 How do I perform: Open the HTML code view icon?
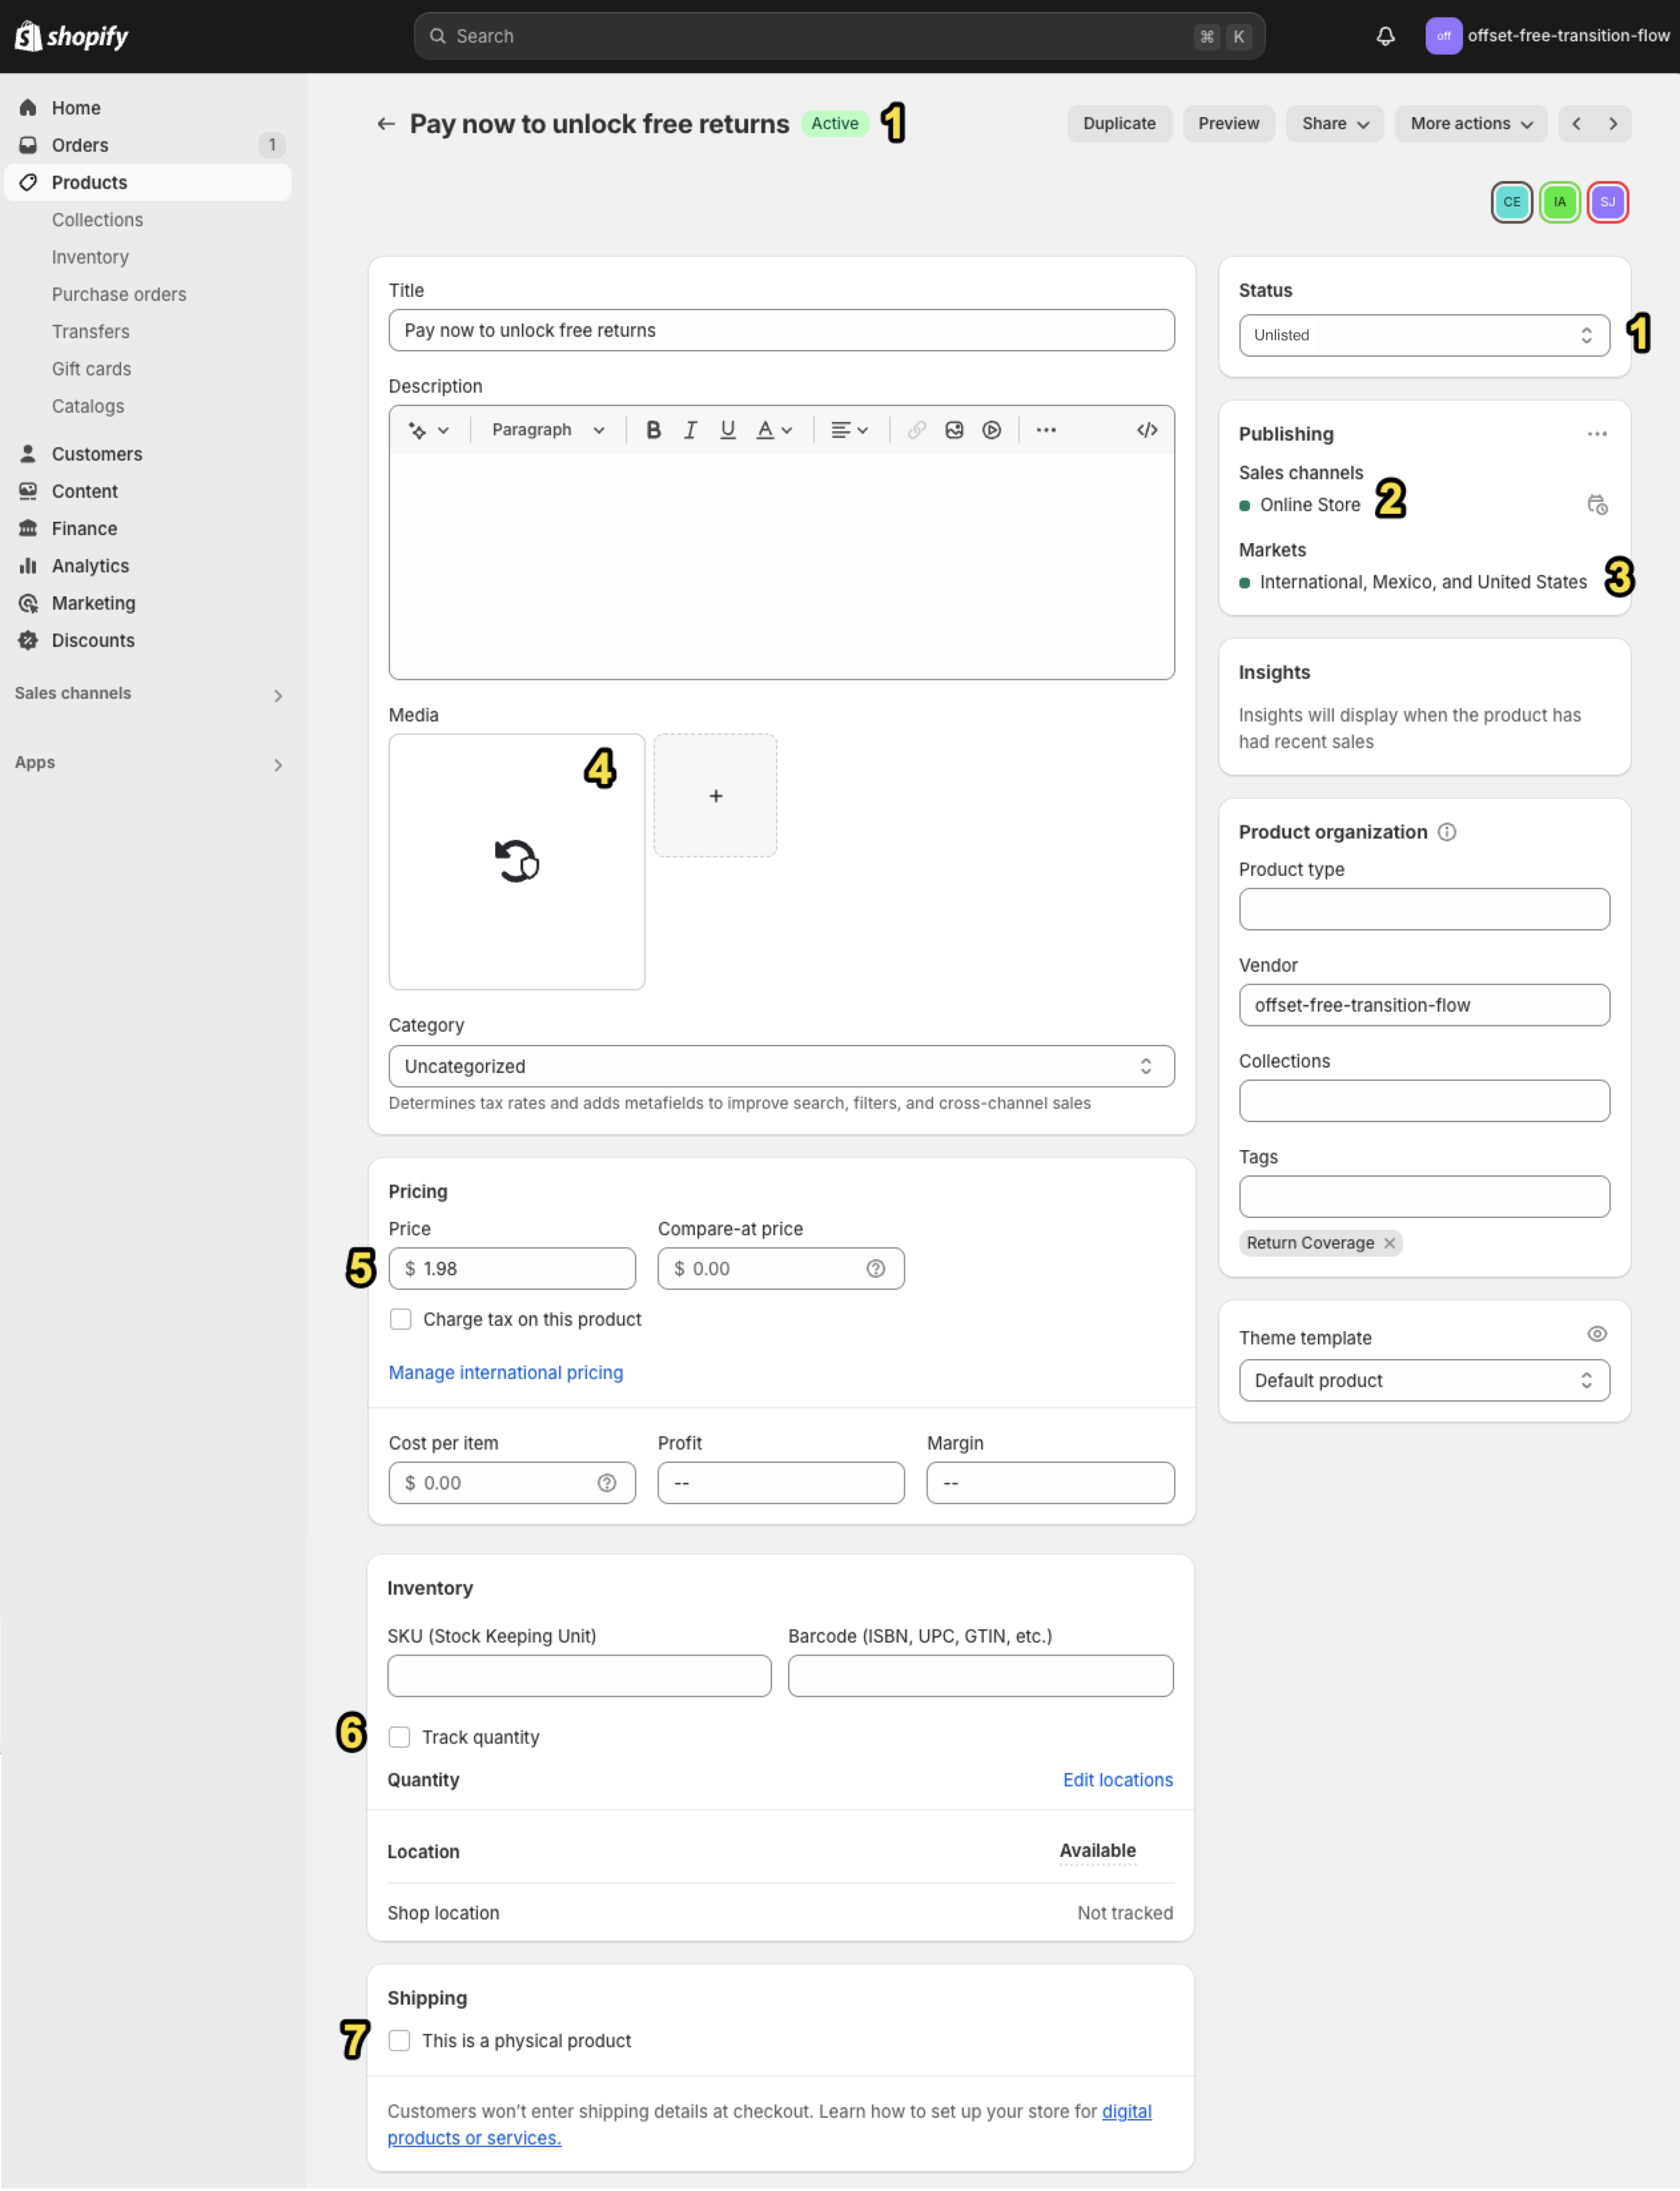coord(1146,430)
